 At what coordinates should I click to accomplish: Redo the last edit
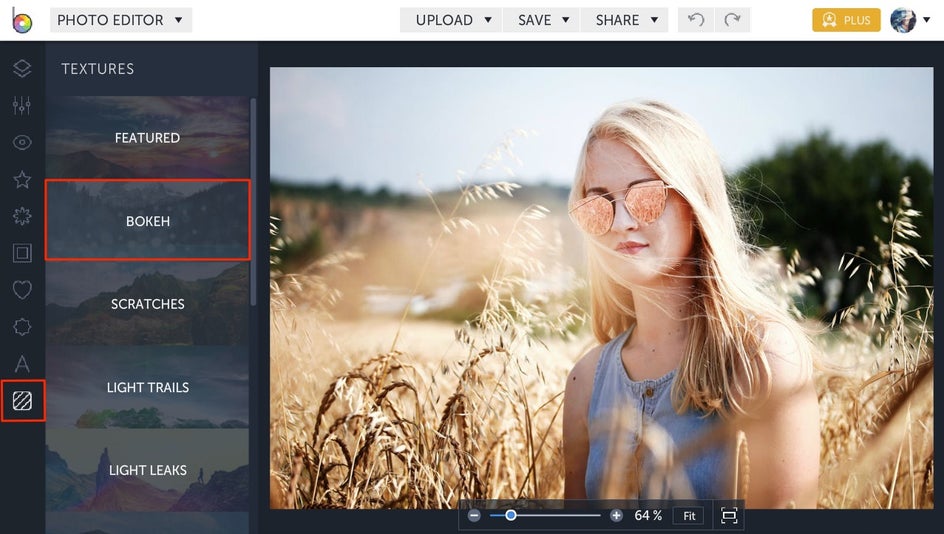click(732, 20)
